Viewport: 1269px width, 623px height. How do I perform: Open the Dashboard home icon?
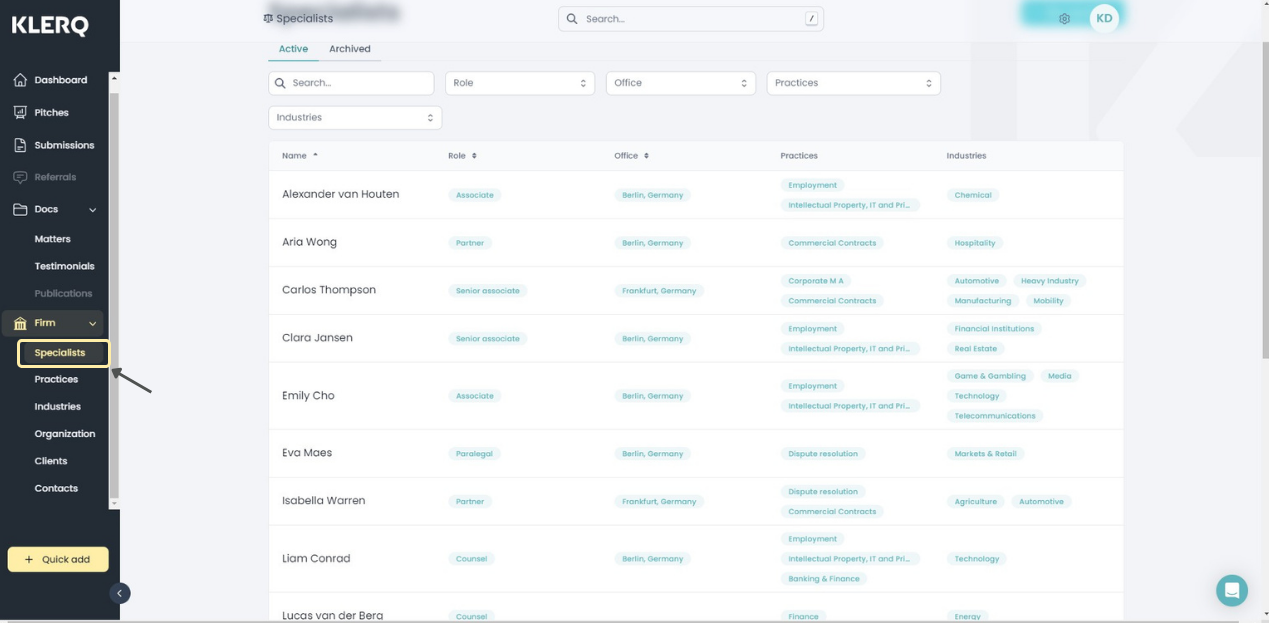tap(20, 80)
